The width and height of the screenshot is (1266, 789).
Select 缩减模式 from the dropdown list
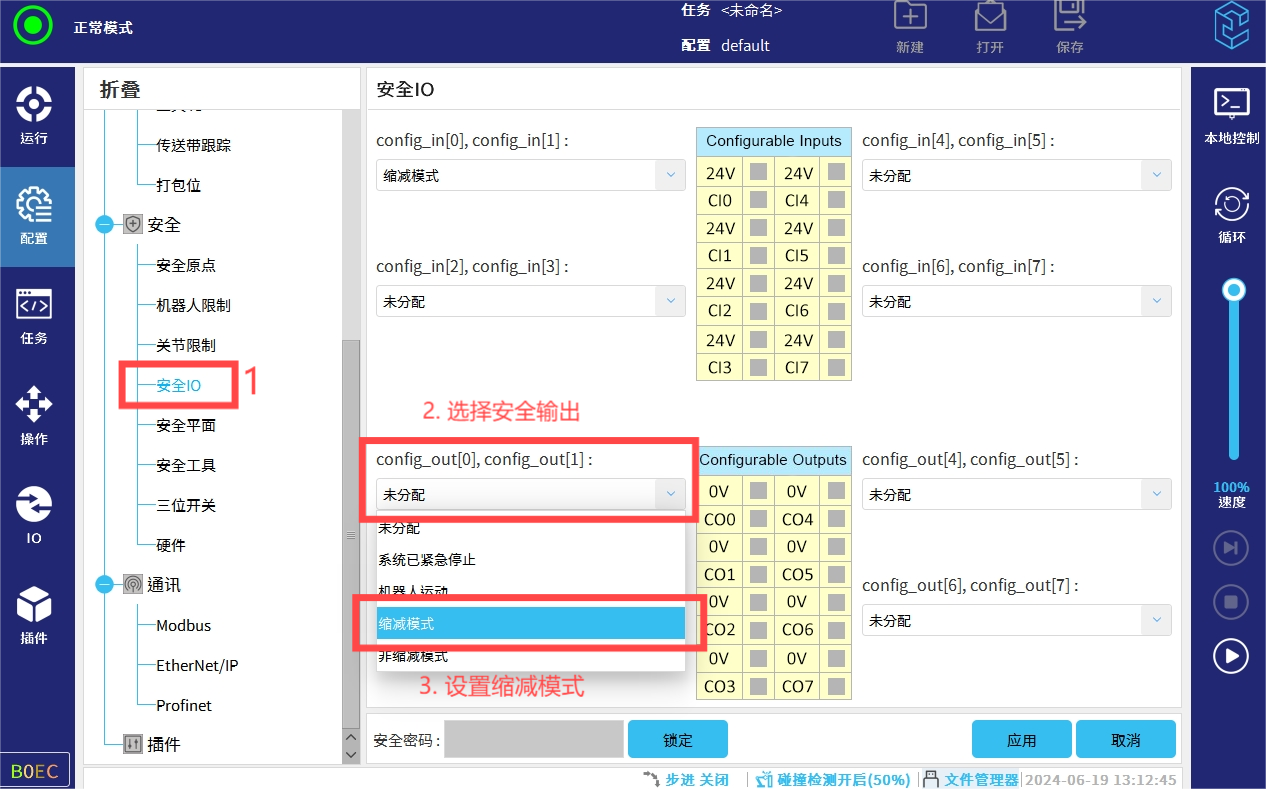[x=530, y=623]
